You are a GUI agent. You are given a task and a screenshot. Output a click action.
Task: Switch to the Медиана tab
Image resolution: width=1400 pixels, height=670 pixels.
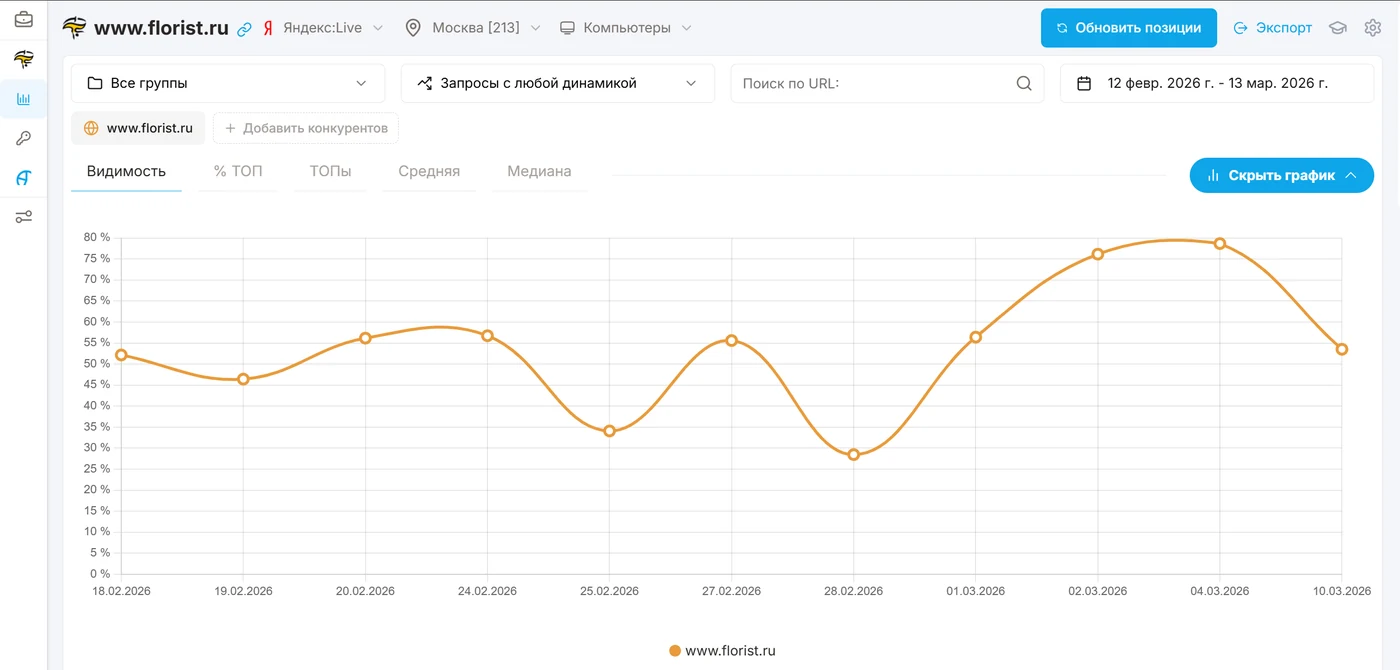coord(539,172)
